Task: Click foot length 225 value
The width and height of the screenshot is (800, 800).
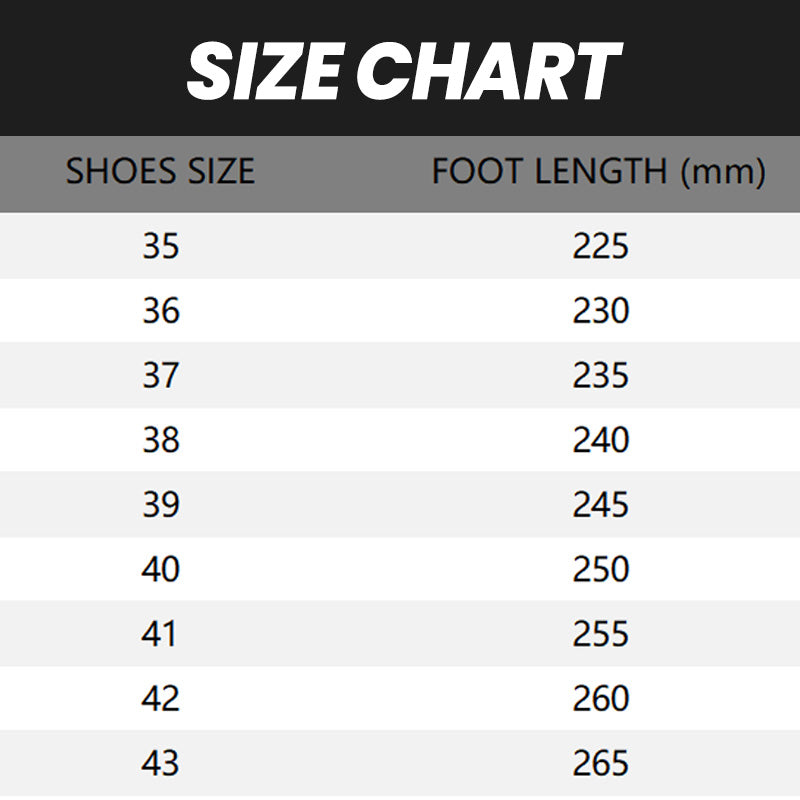Action: coord(600,246)
